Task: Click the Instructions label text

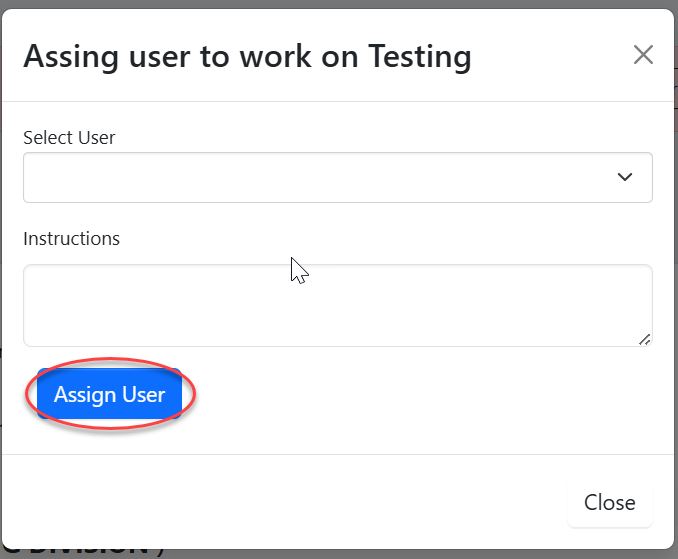Action: click(x=71, y=238)
